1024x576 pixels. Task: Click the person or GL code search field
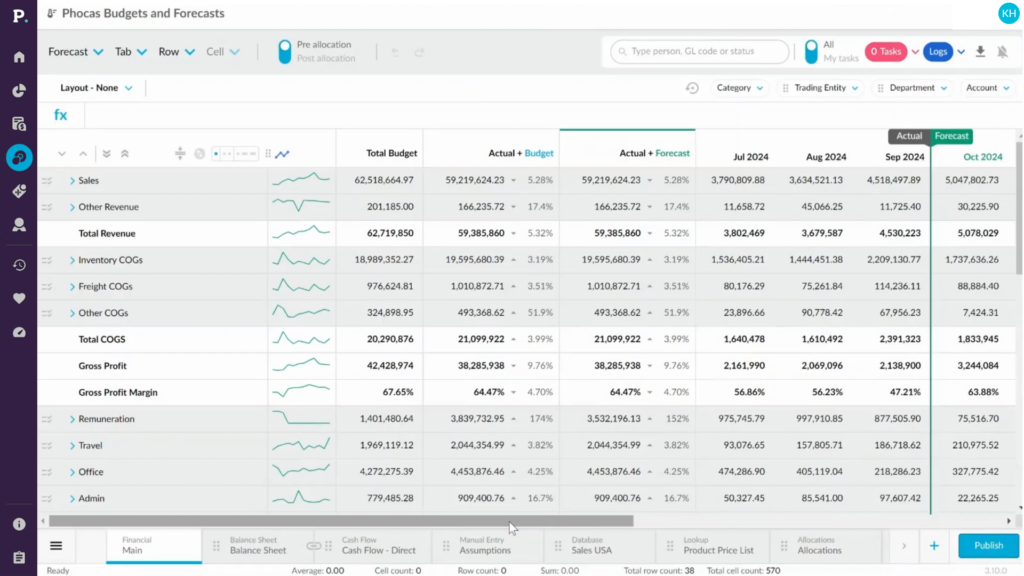tap(699, 52)
